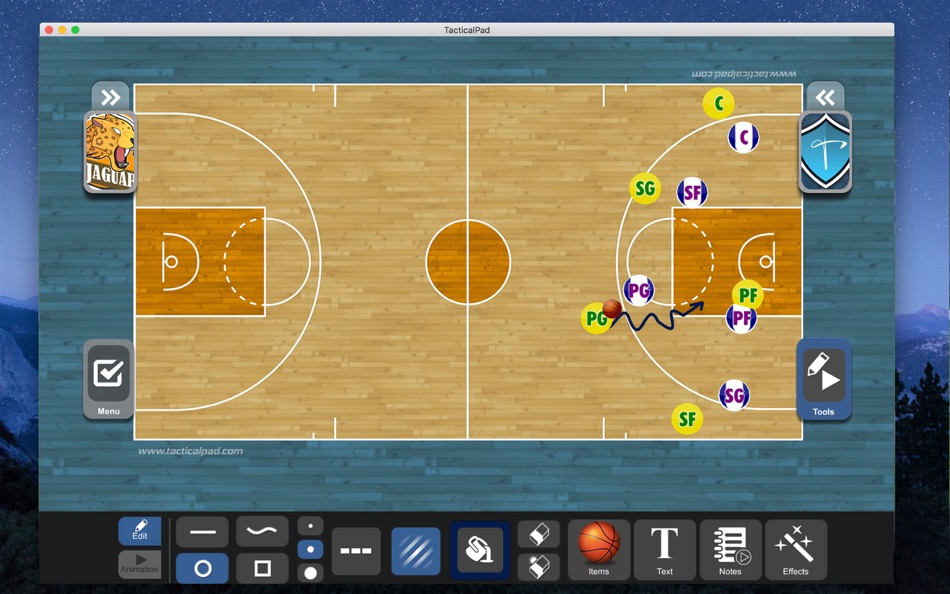
Task: Select the blue striped fill swatch
Action: coord(415,549)
